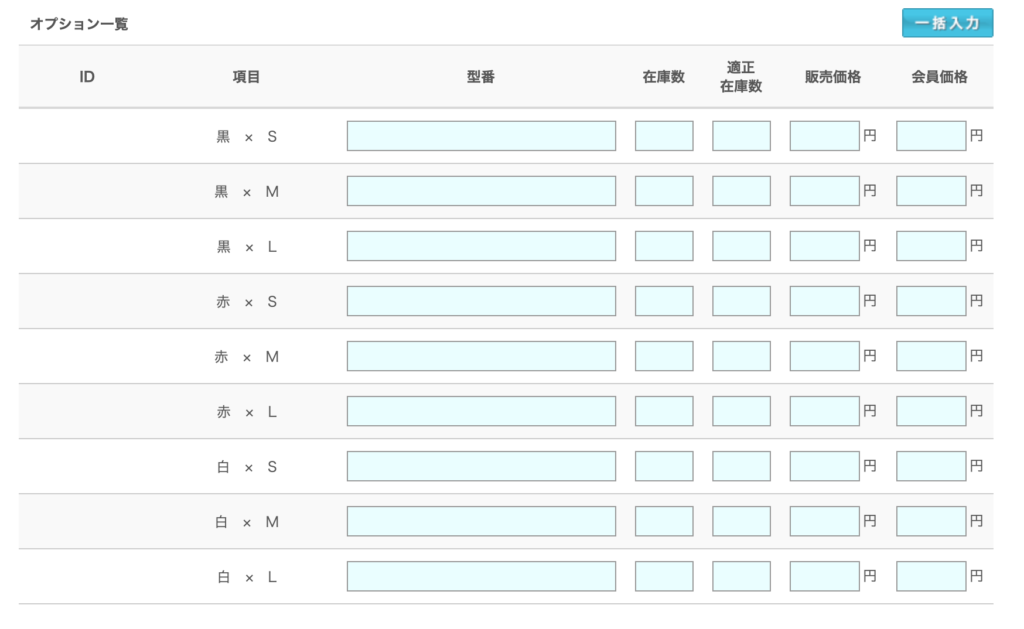Focus the 販売価格 field for 赤 × M
1024x629 pixels.
click(x=824, y=356)
